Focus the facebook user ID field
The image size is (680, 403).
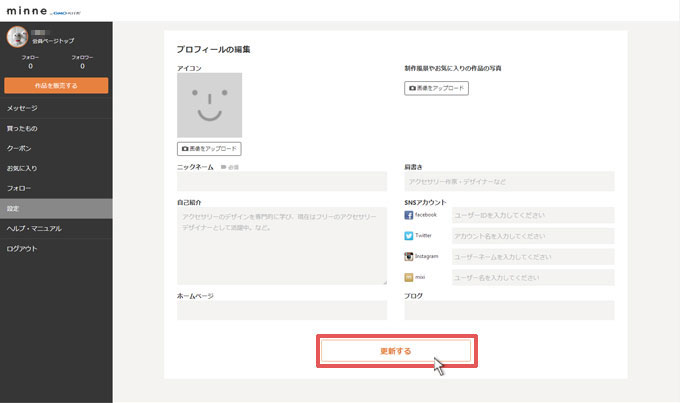pos(533,215)
